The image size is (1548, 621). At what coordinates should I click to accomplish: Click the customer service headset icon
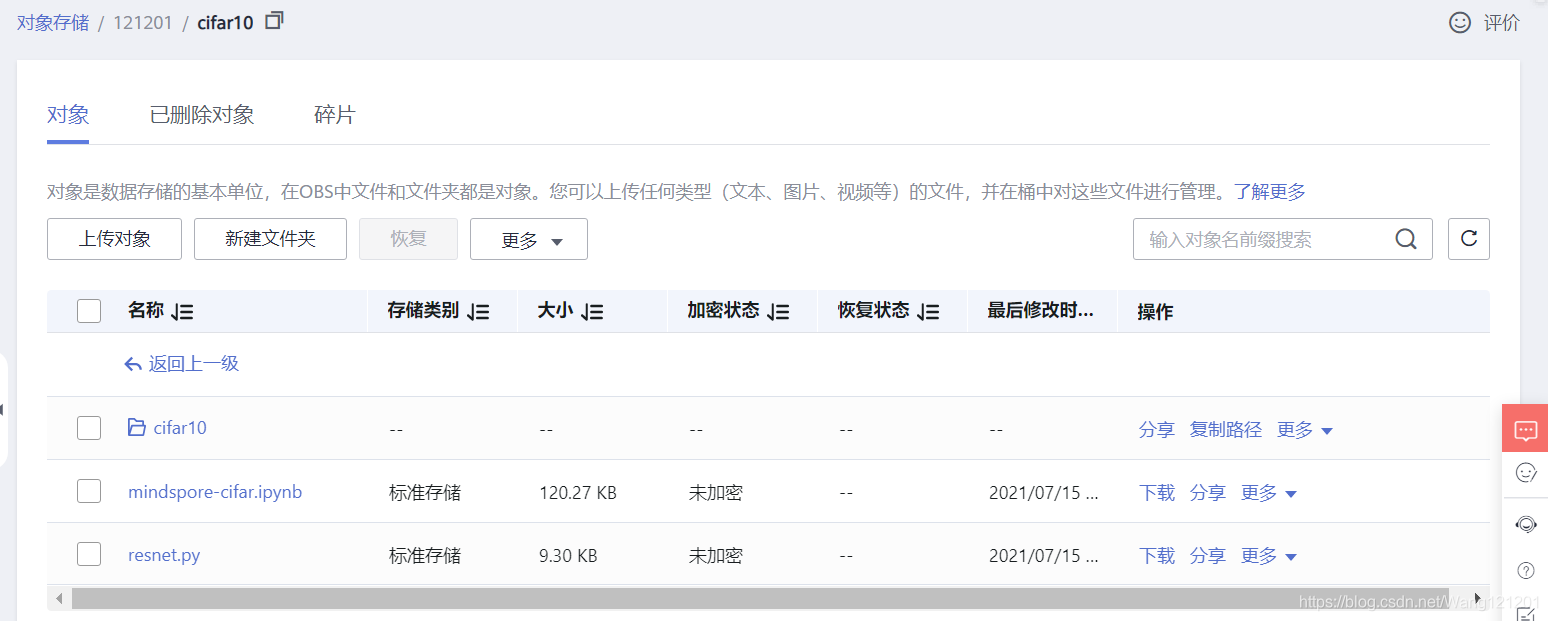pyautogui.click(x=1525, y=523)
